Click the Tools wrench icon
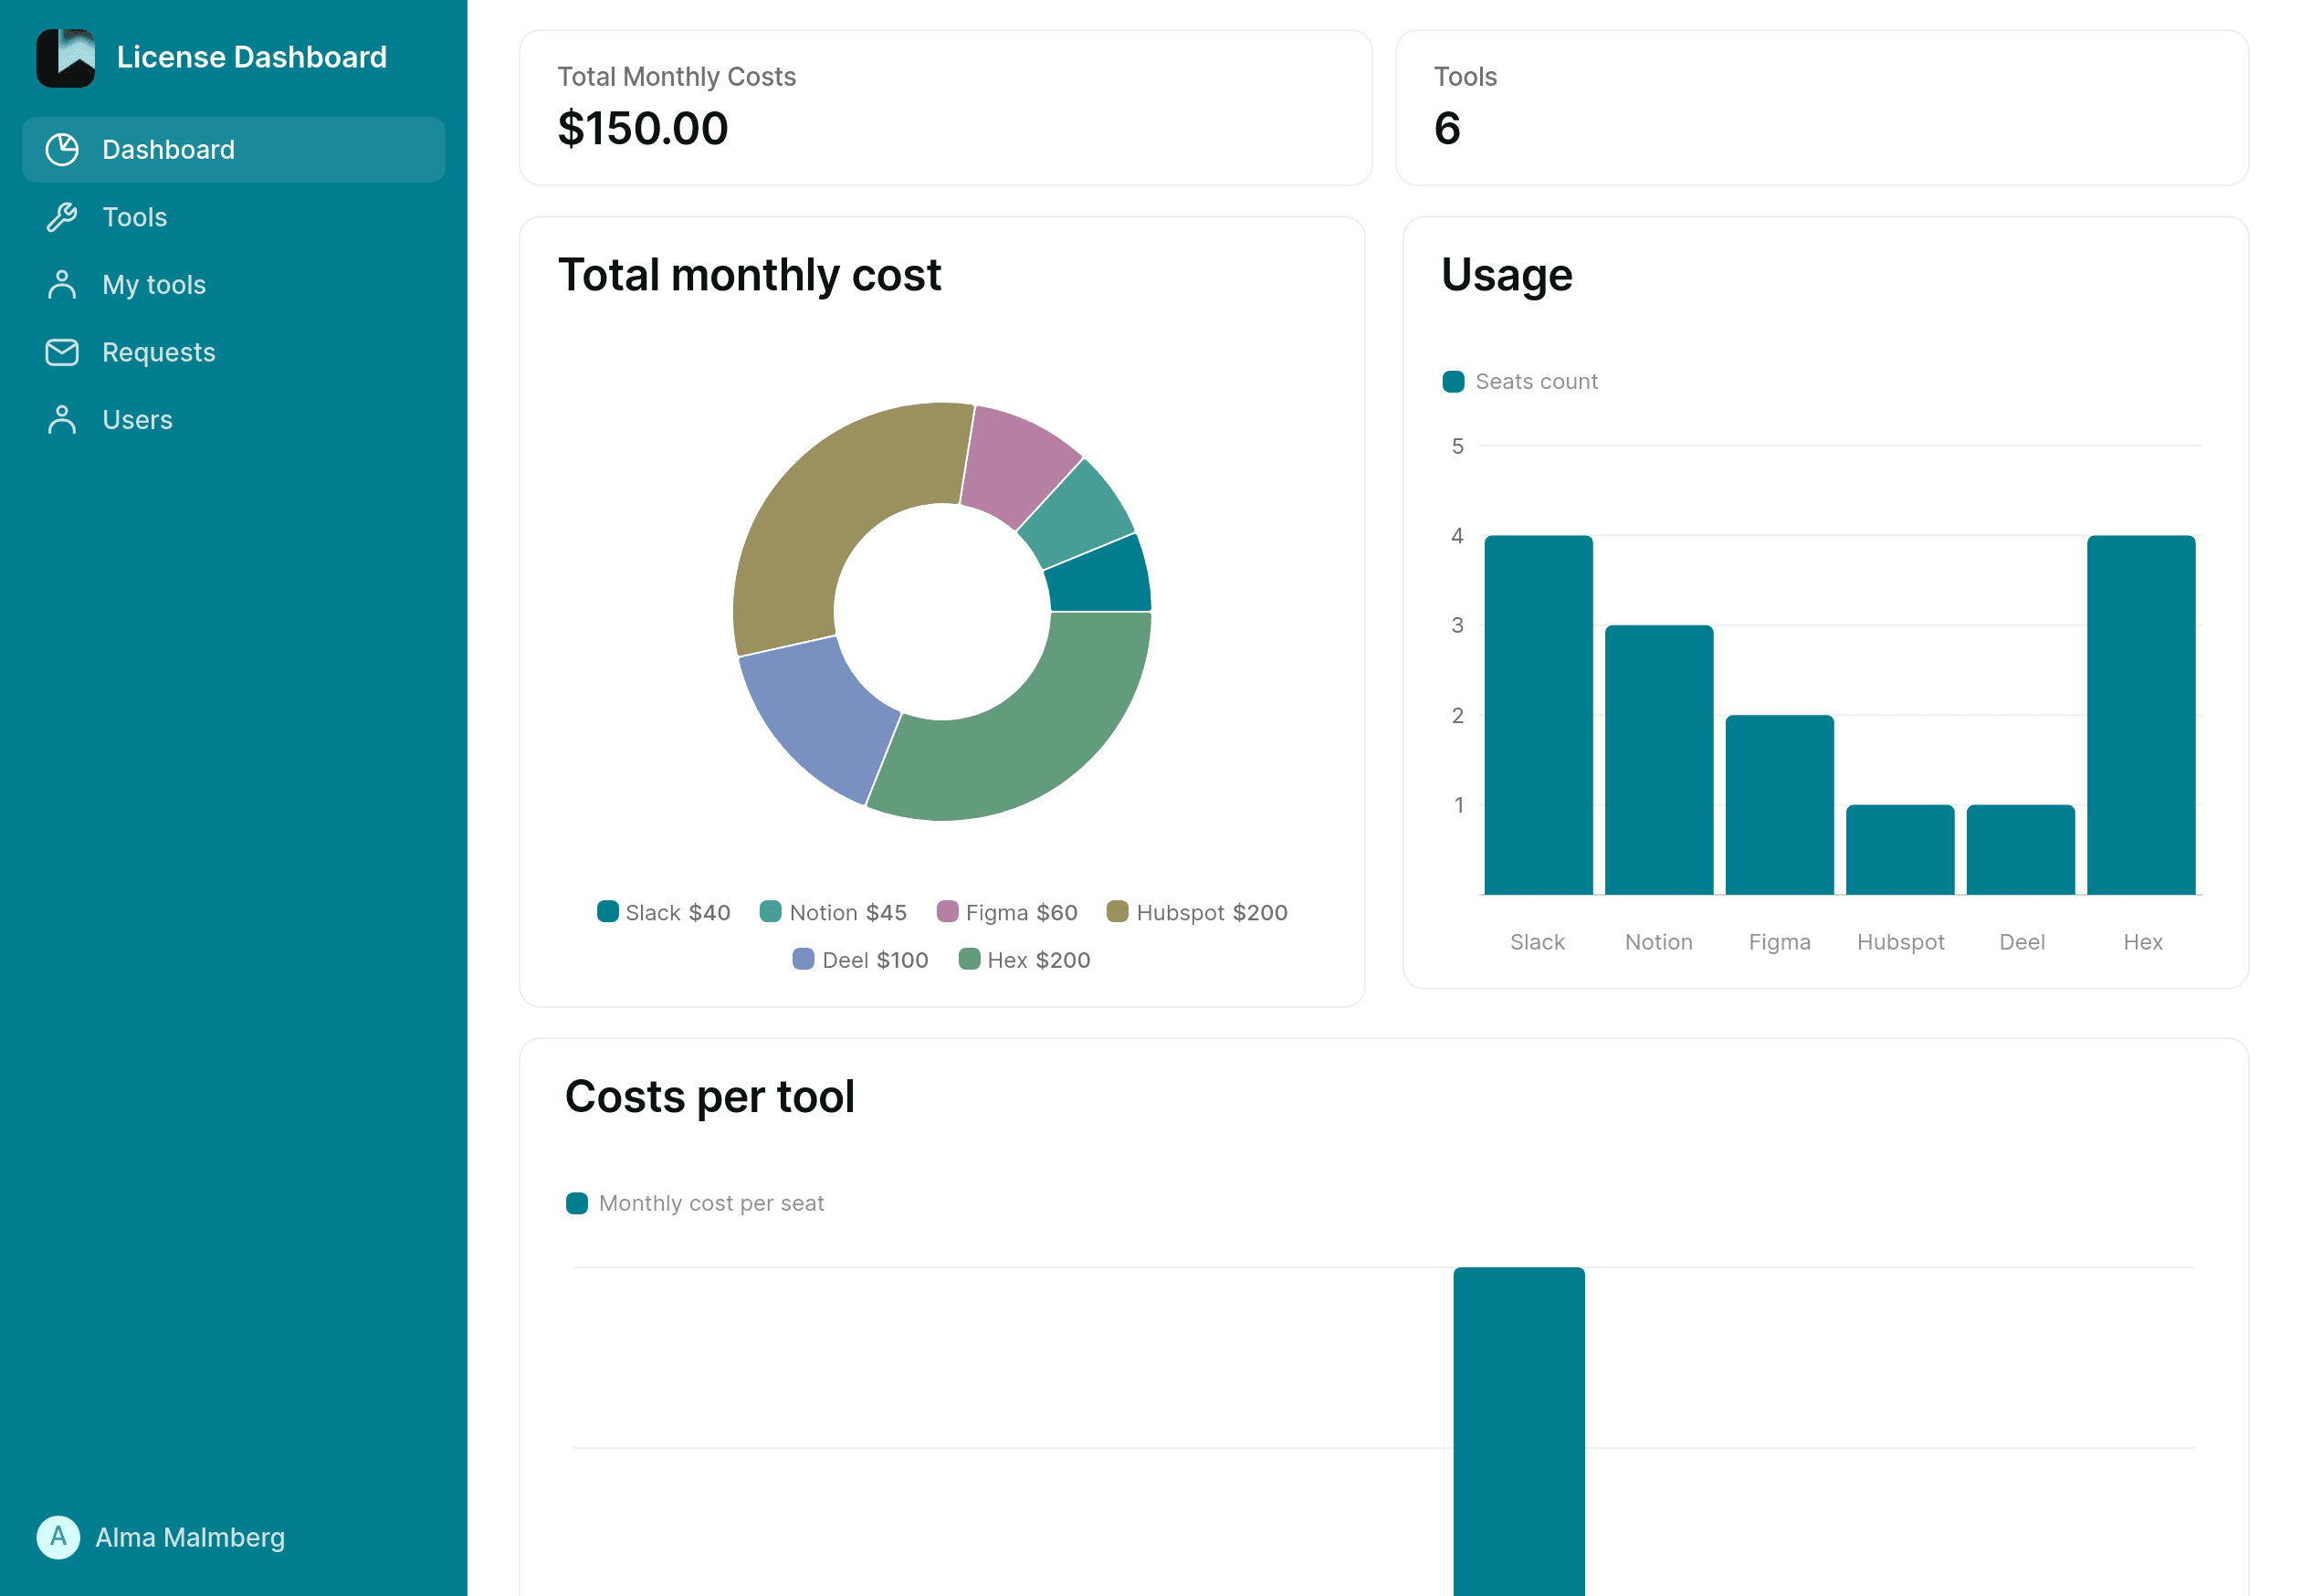This screenshot has width=2301, height=1596. tap(62, 217)
